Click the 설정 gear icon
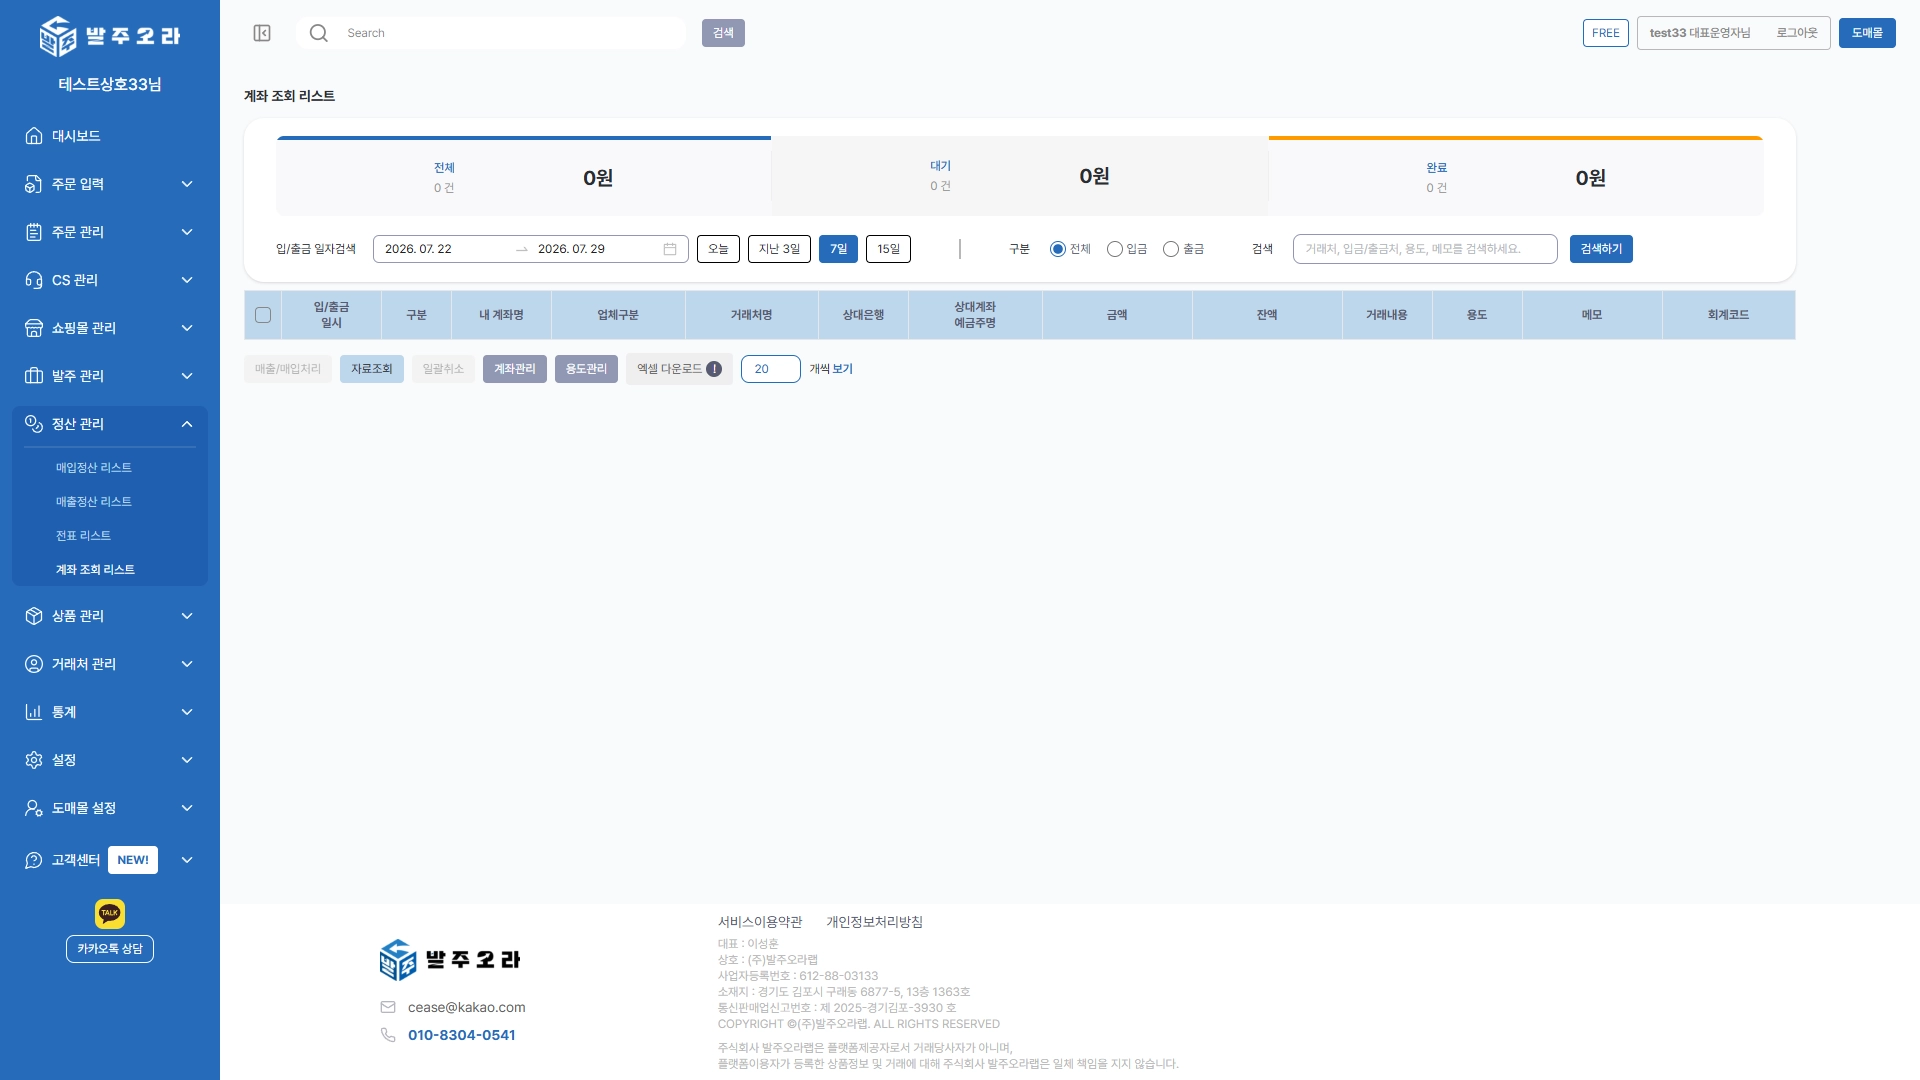The image size is (1920, 1080). point(34,760)
